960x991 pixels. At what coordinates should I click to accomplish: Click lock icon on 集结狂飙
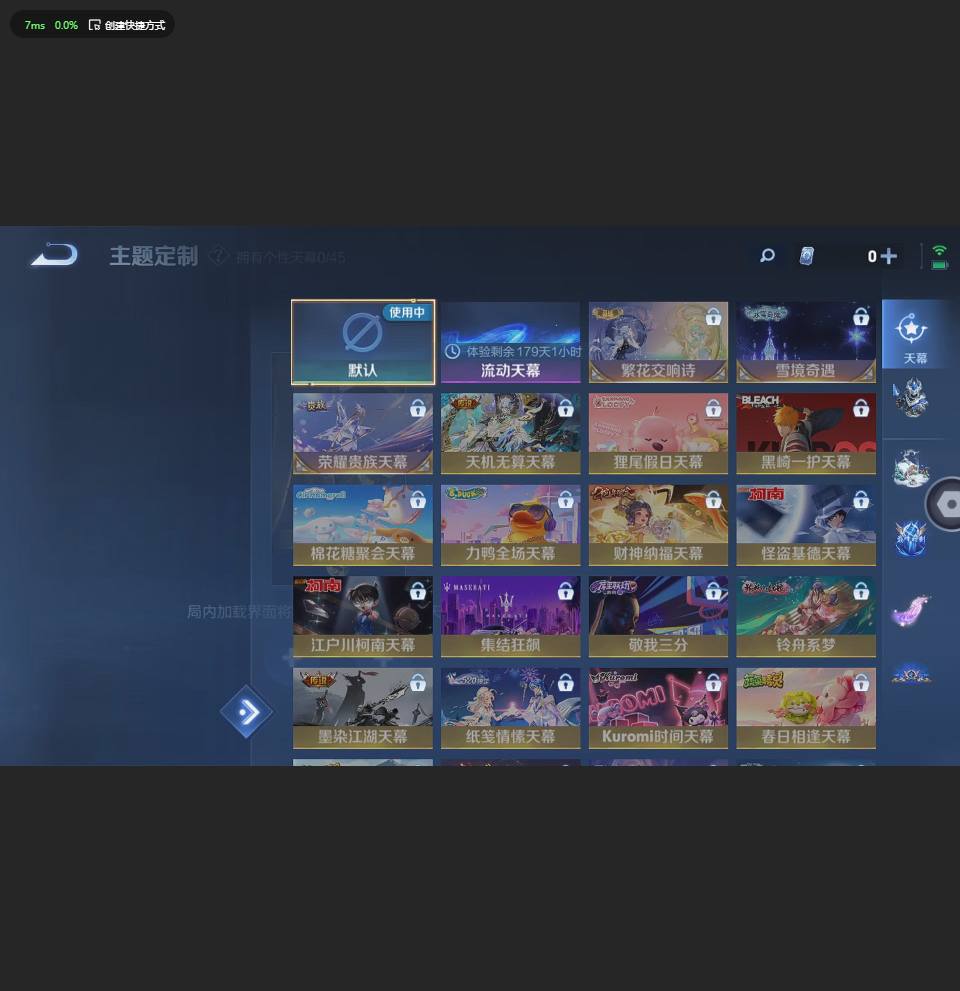point(566,591)
